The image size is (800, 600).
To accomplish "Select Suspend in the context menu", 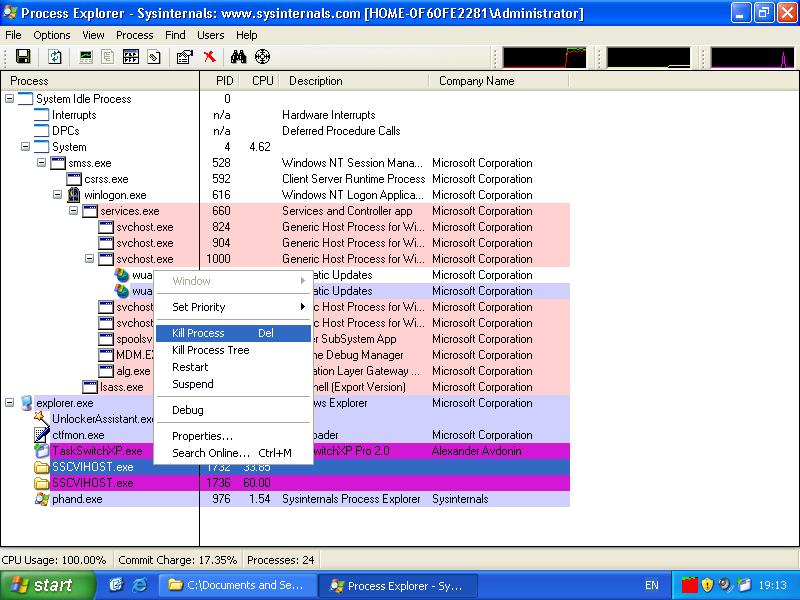I will coord(234,384).
